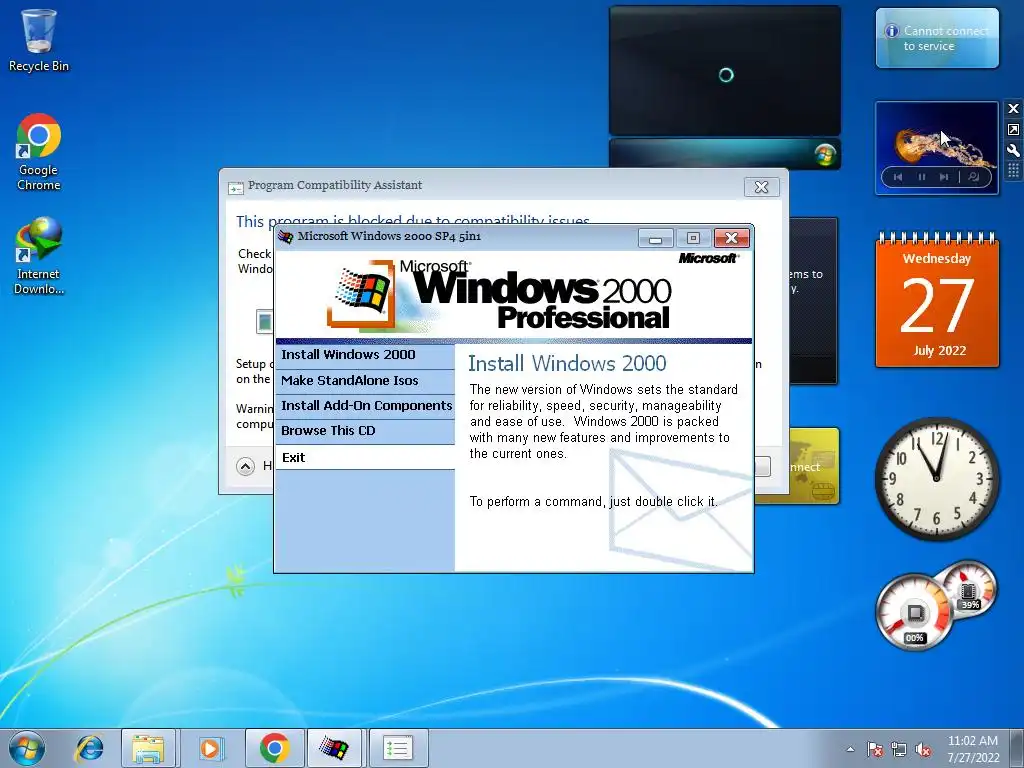This screenshot has height=768, width=1024.
Task: Click the analog clock gadget
Action: pos(937,479)
